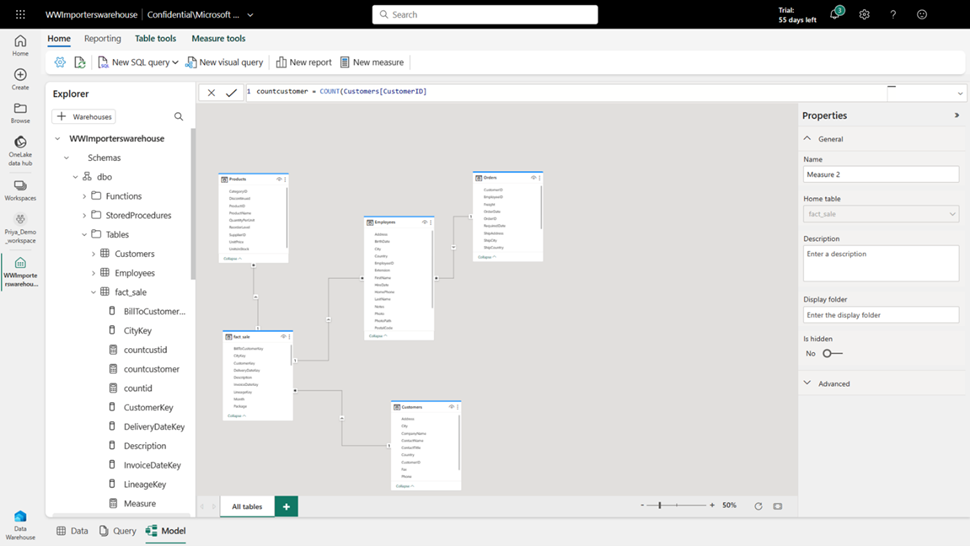Zoom in the model diagram

coord(712,505)
